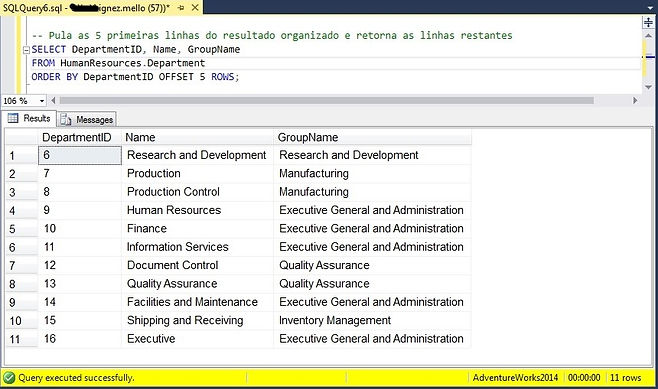Select row header number 7

click(x=22, y=266)
